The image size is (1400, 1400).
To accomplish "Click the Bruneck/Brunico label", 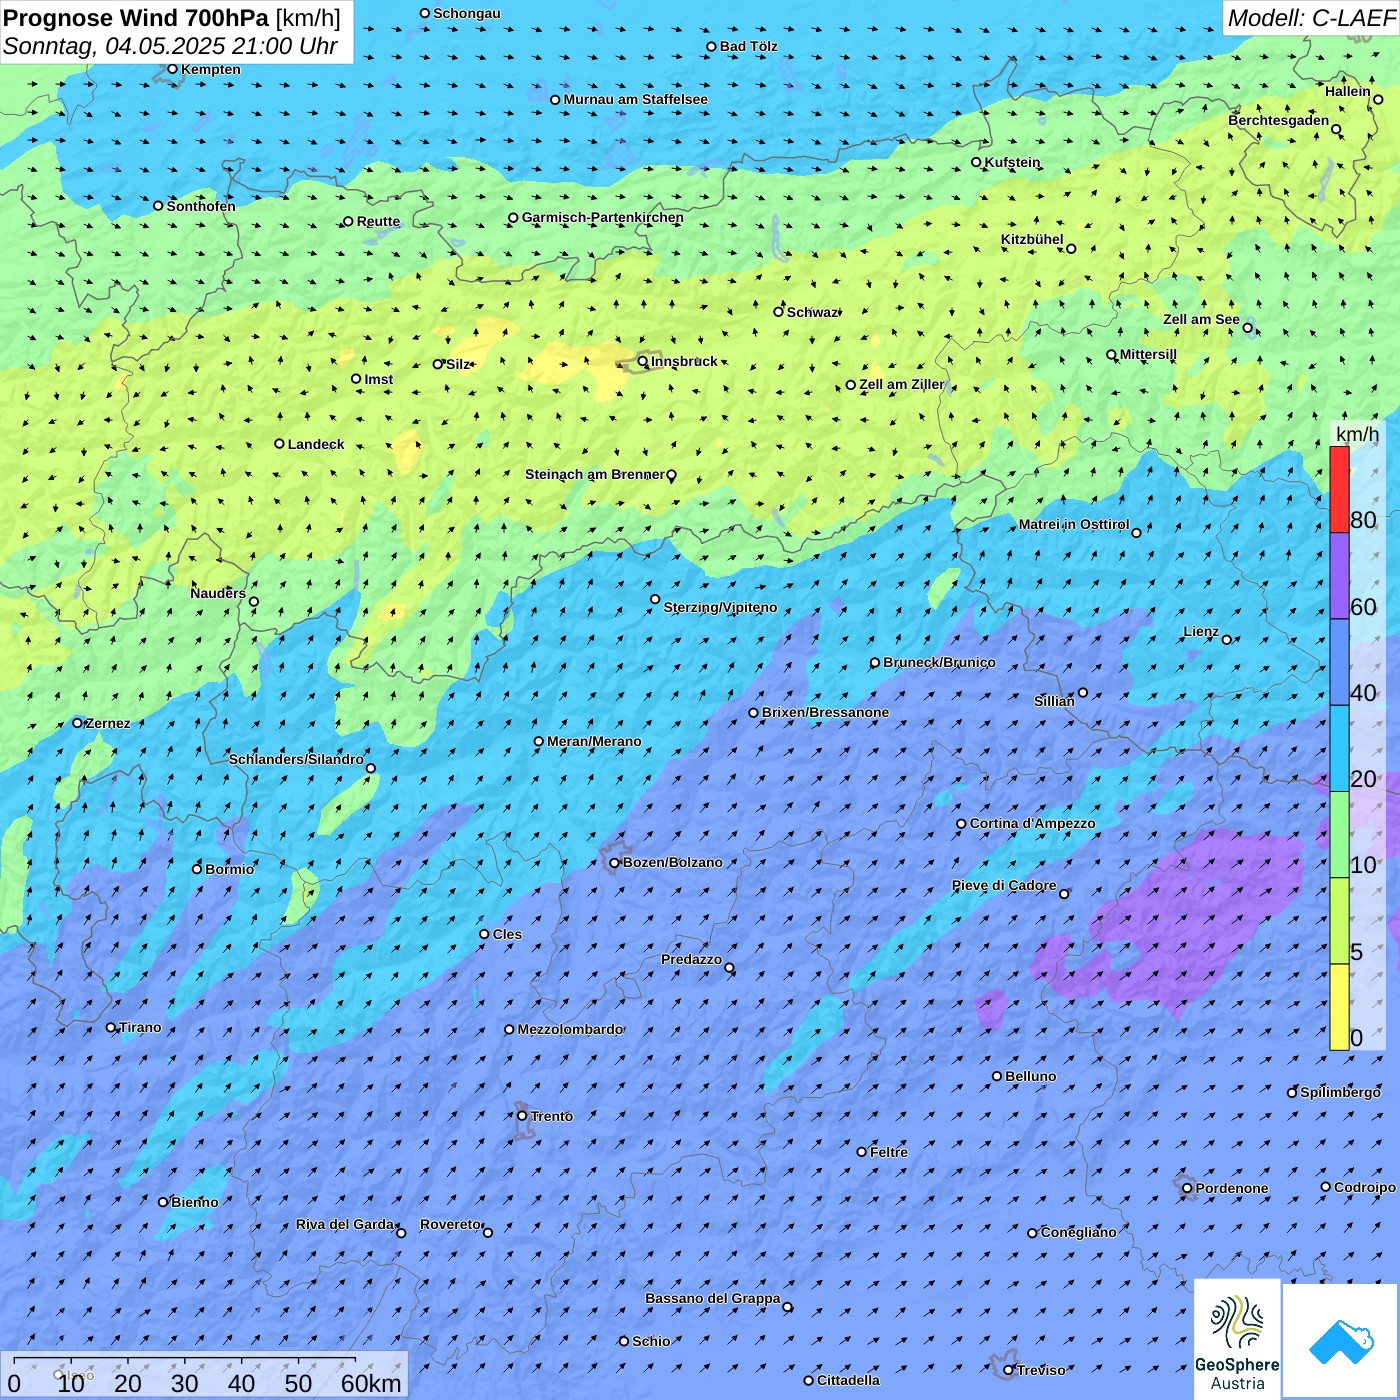I will point(939,662).
